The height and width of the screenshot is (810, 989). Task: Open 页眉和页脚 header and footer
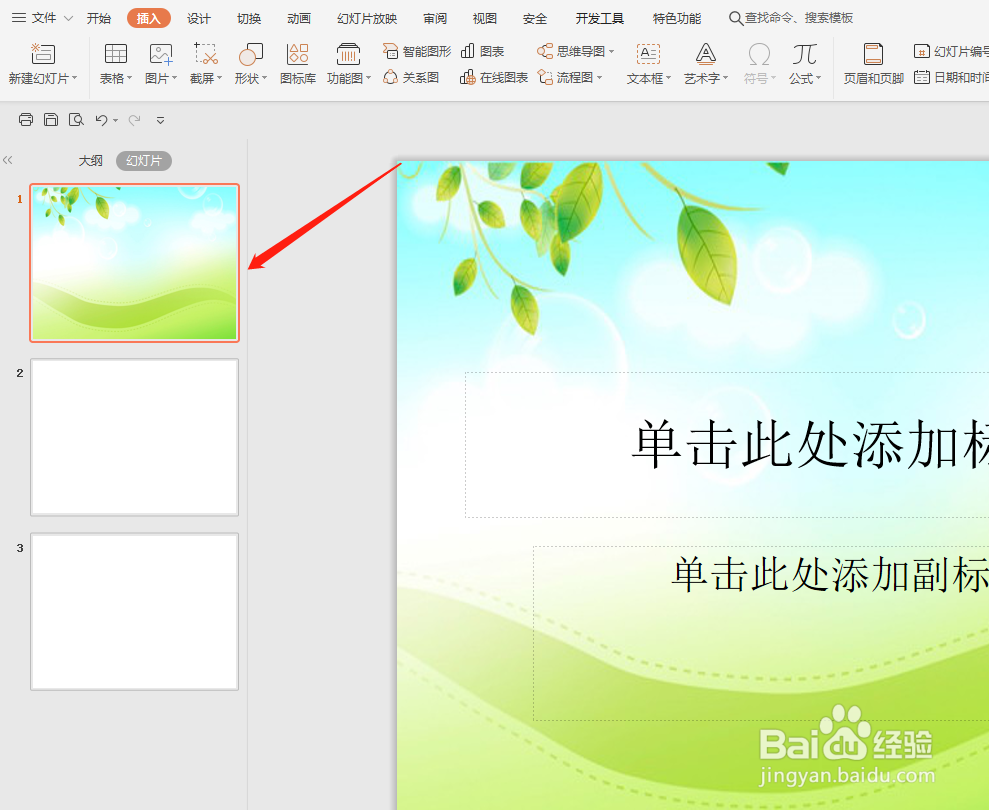point(874,63)
